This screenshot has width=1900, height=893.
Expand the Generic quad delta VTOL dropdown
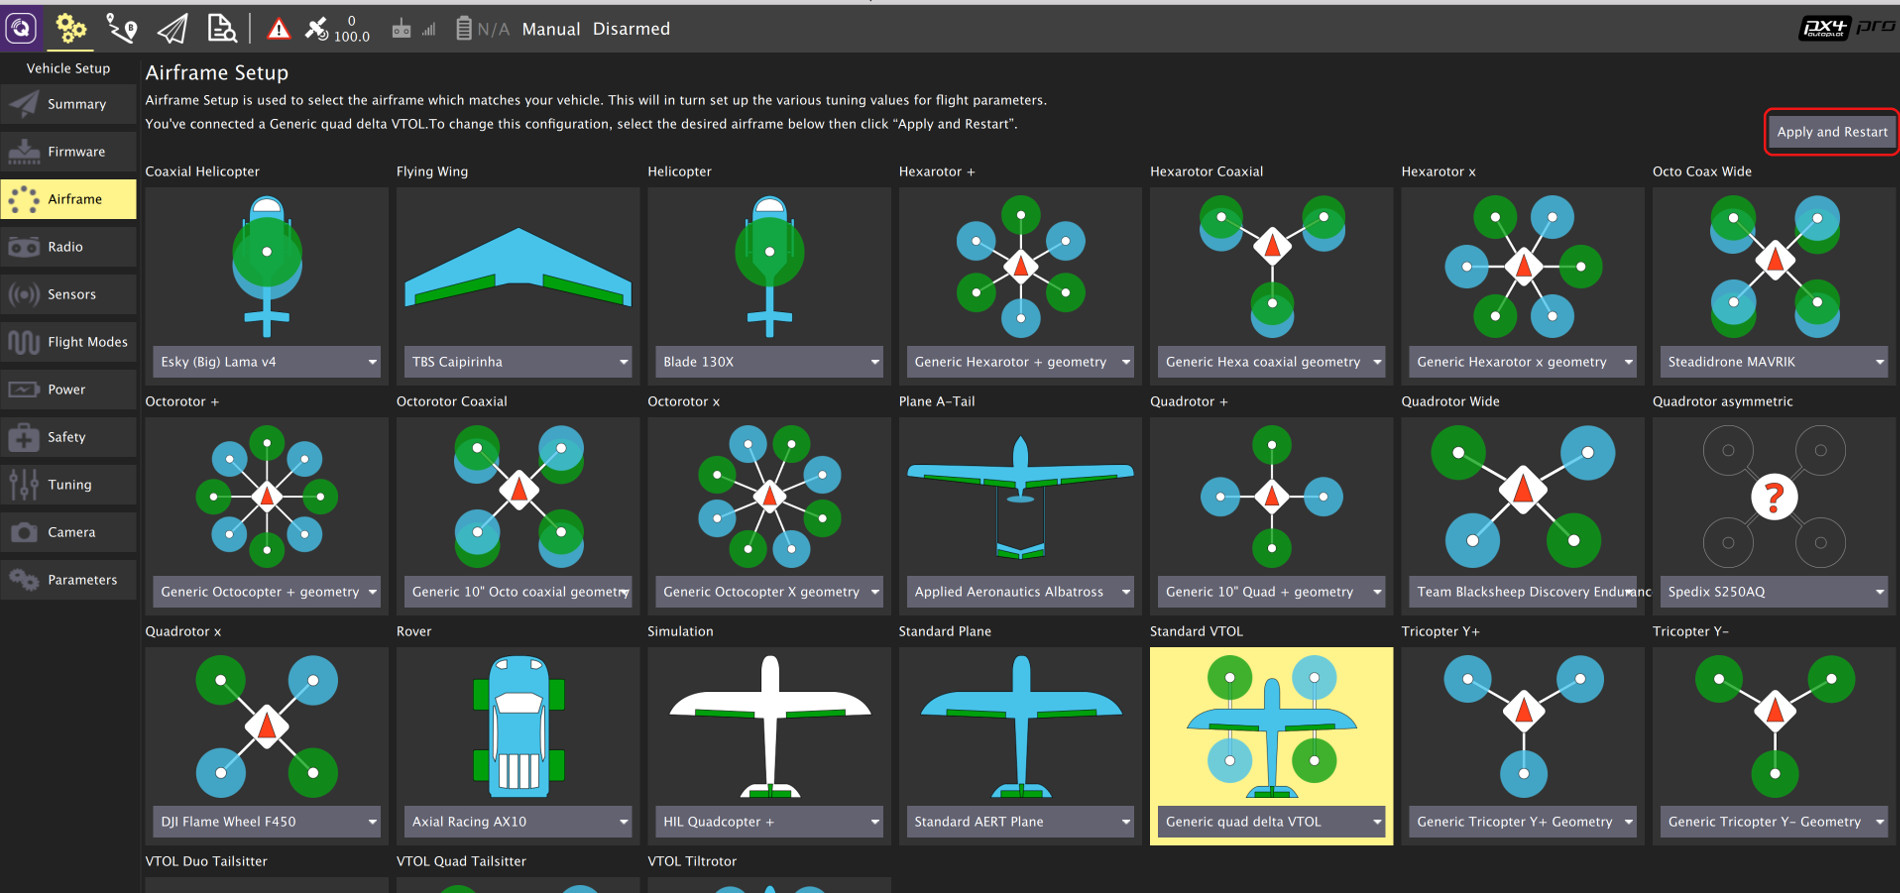(1271, 822)
